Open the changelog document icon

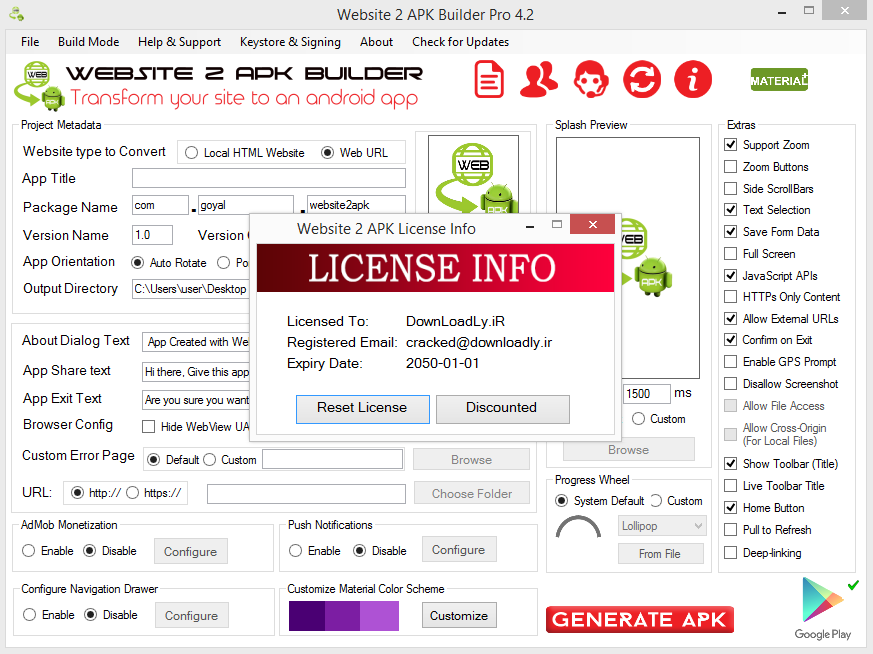point(489,79)
